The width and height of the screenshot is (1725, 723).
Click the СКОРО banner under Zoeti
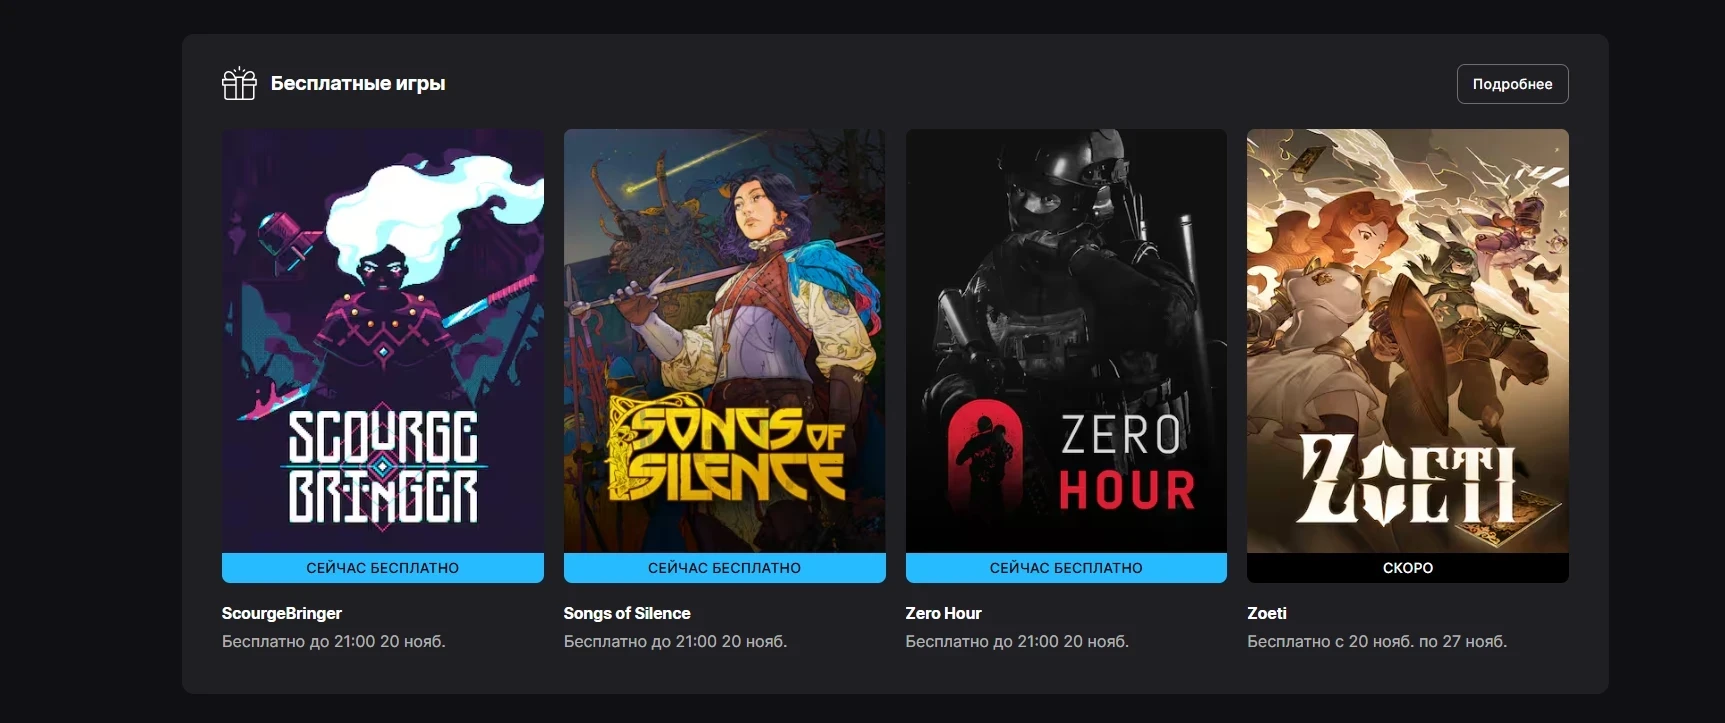[1407, 568]
